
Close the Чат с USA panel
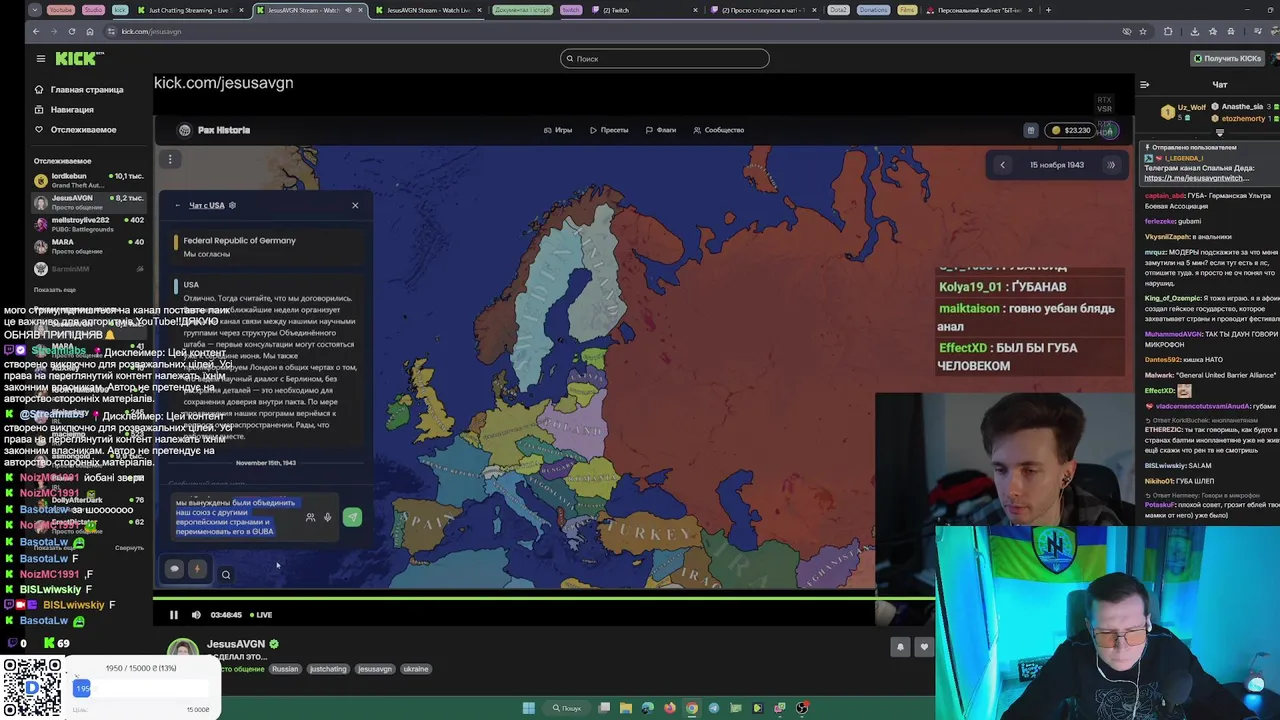coord(355,206)
